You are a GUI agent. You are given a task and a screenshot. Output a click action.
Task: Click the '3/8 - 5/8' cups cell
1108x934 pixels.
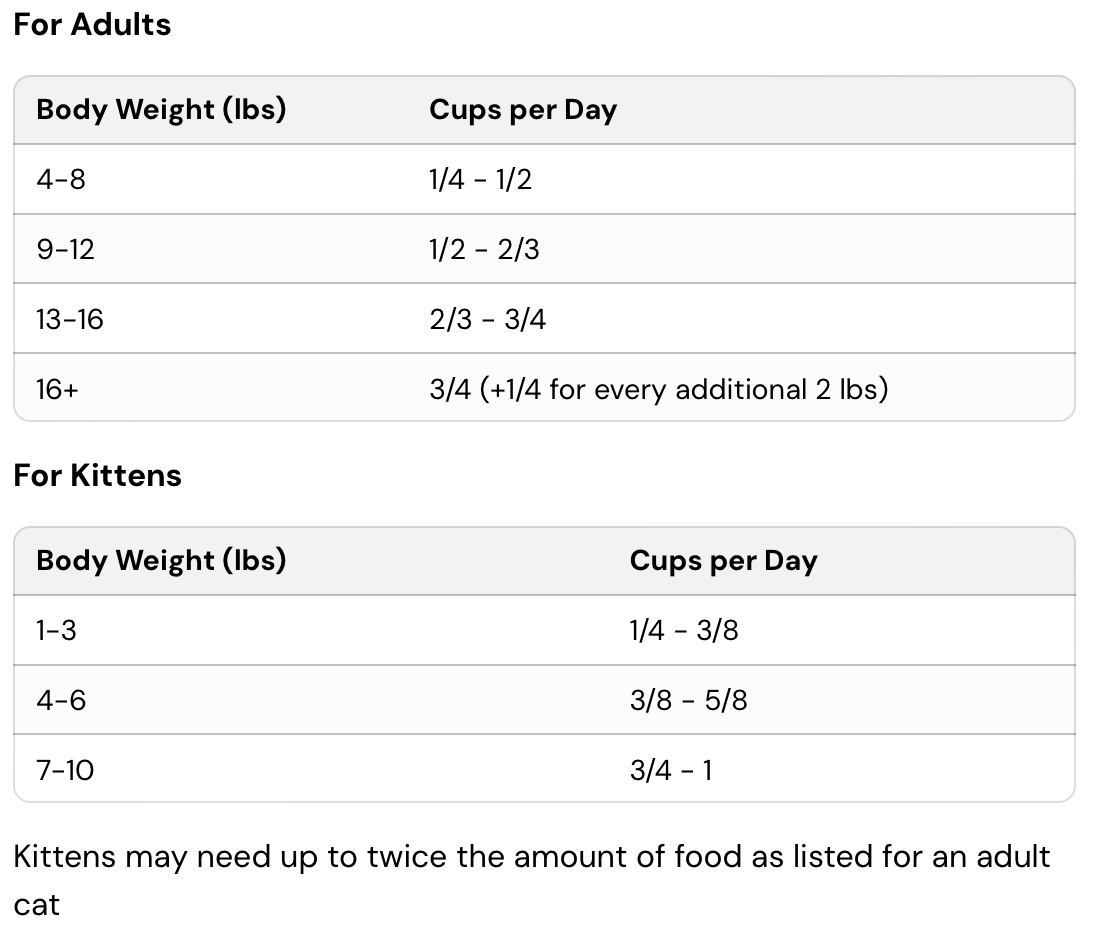[688, 700]
